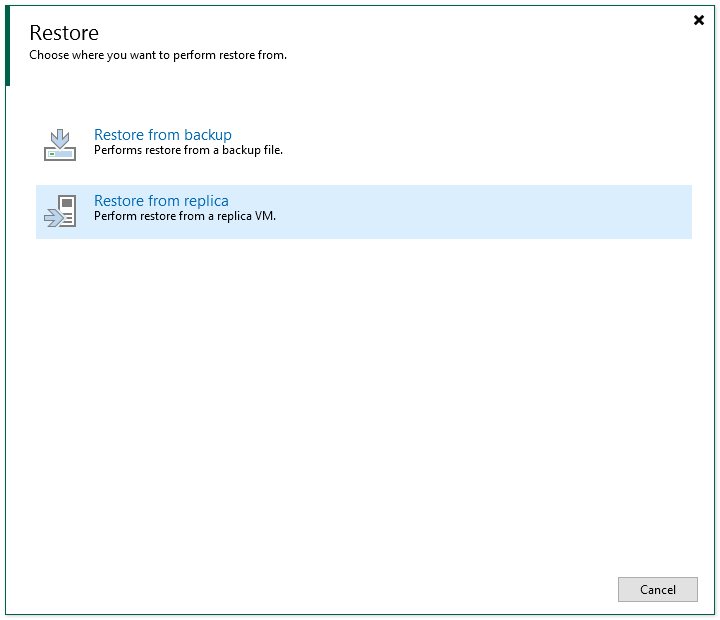Viewport: 720px width, 620px height.
Task: Click the down arrow on the backup icon
Action: [60, 136]
